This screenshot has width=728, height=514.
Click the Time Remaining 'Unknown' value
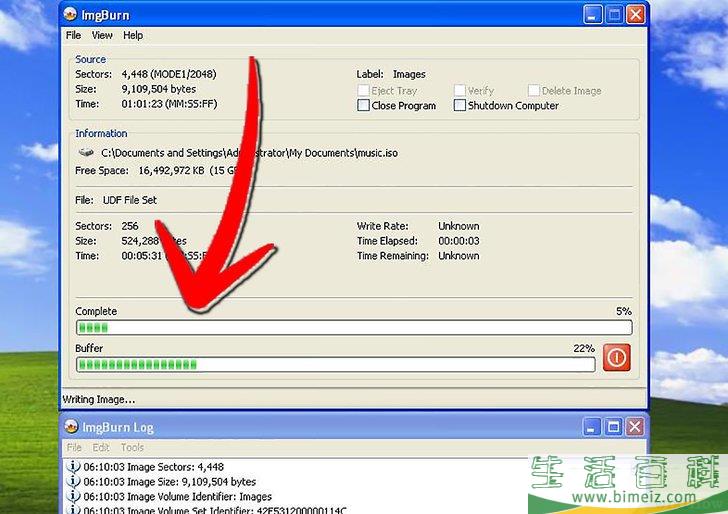(x=459, y=255)
